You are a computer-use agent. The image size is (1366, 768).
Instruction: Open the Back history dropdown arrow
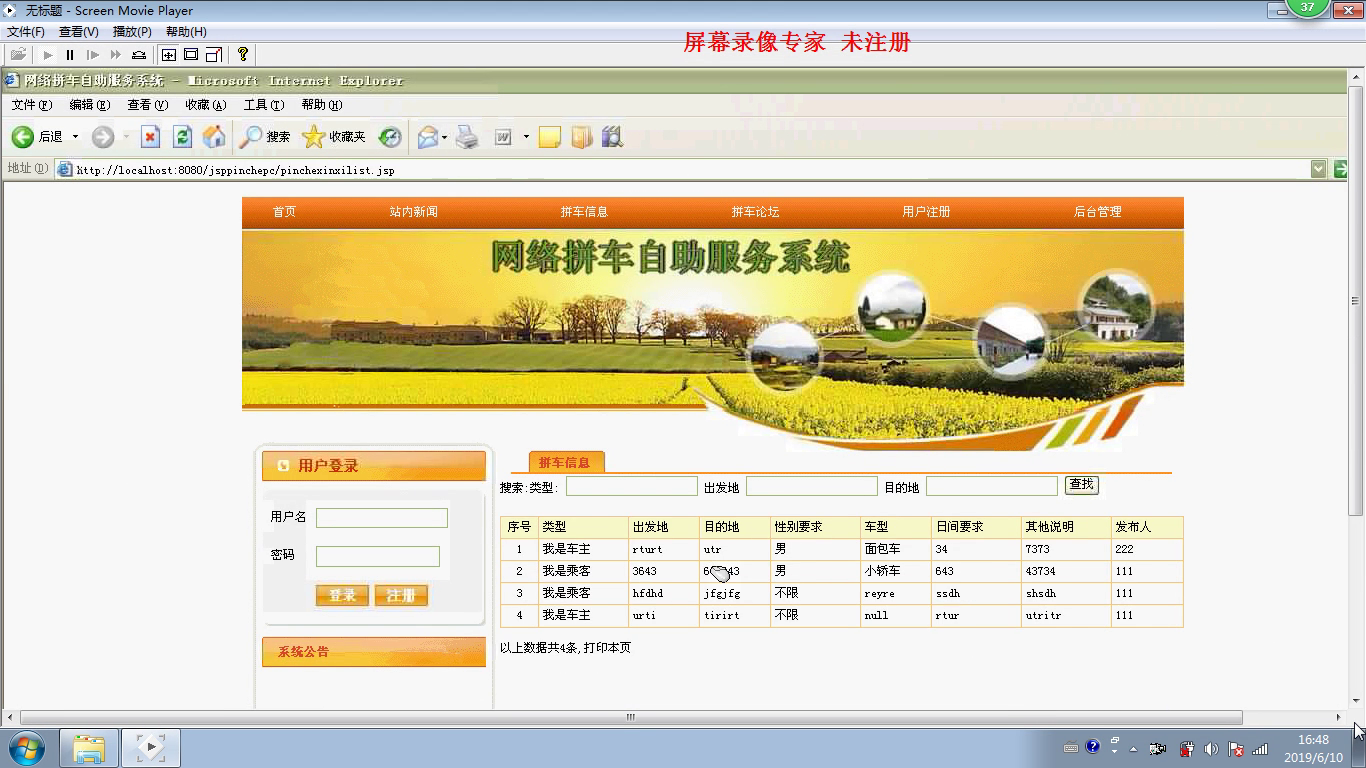75,137
